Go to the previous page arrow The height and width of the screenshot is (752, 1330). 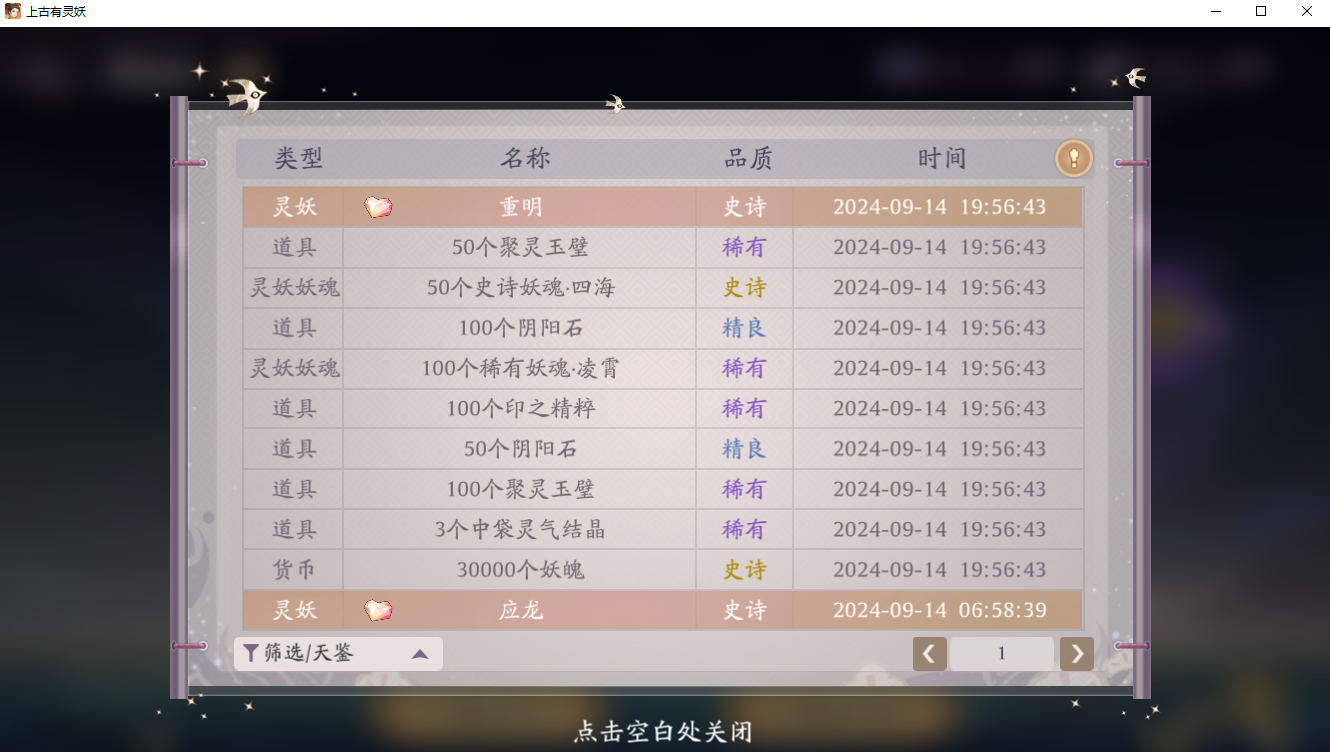(x=930, y=654)
